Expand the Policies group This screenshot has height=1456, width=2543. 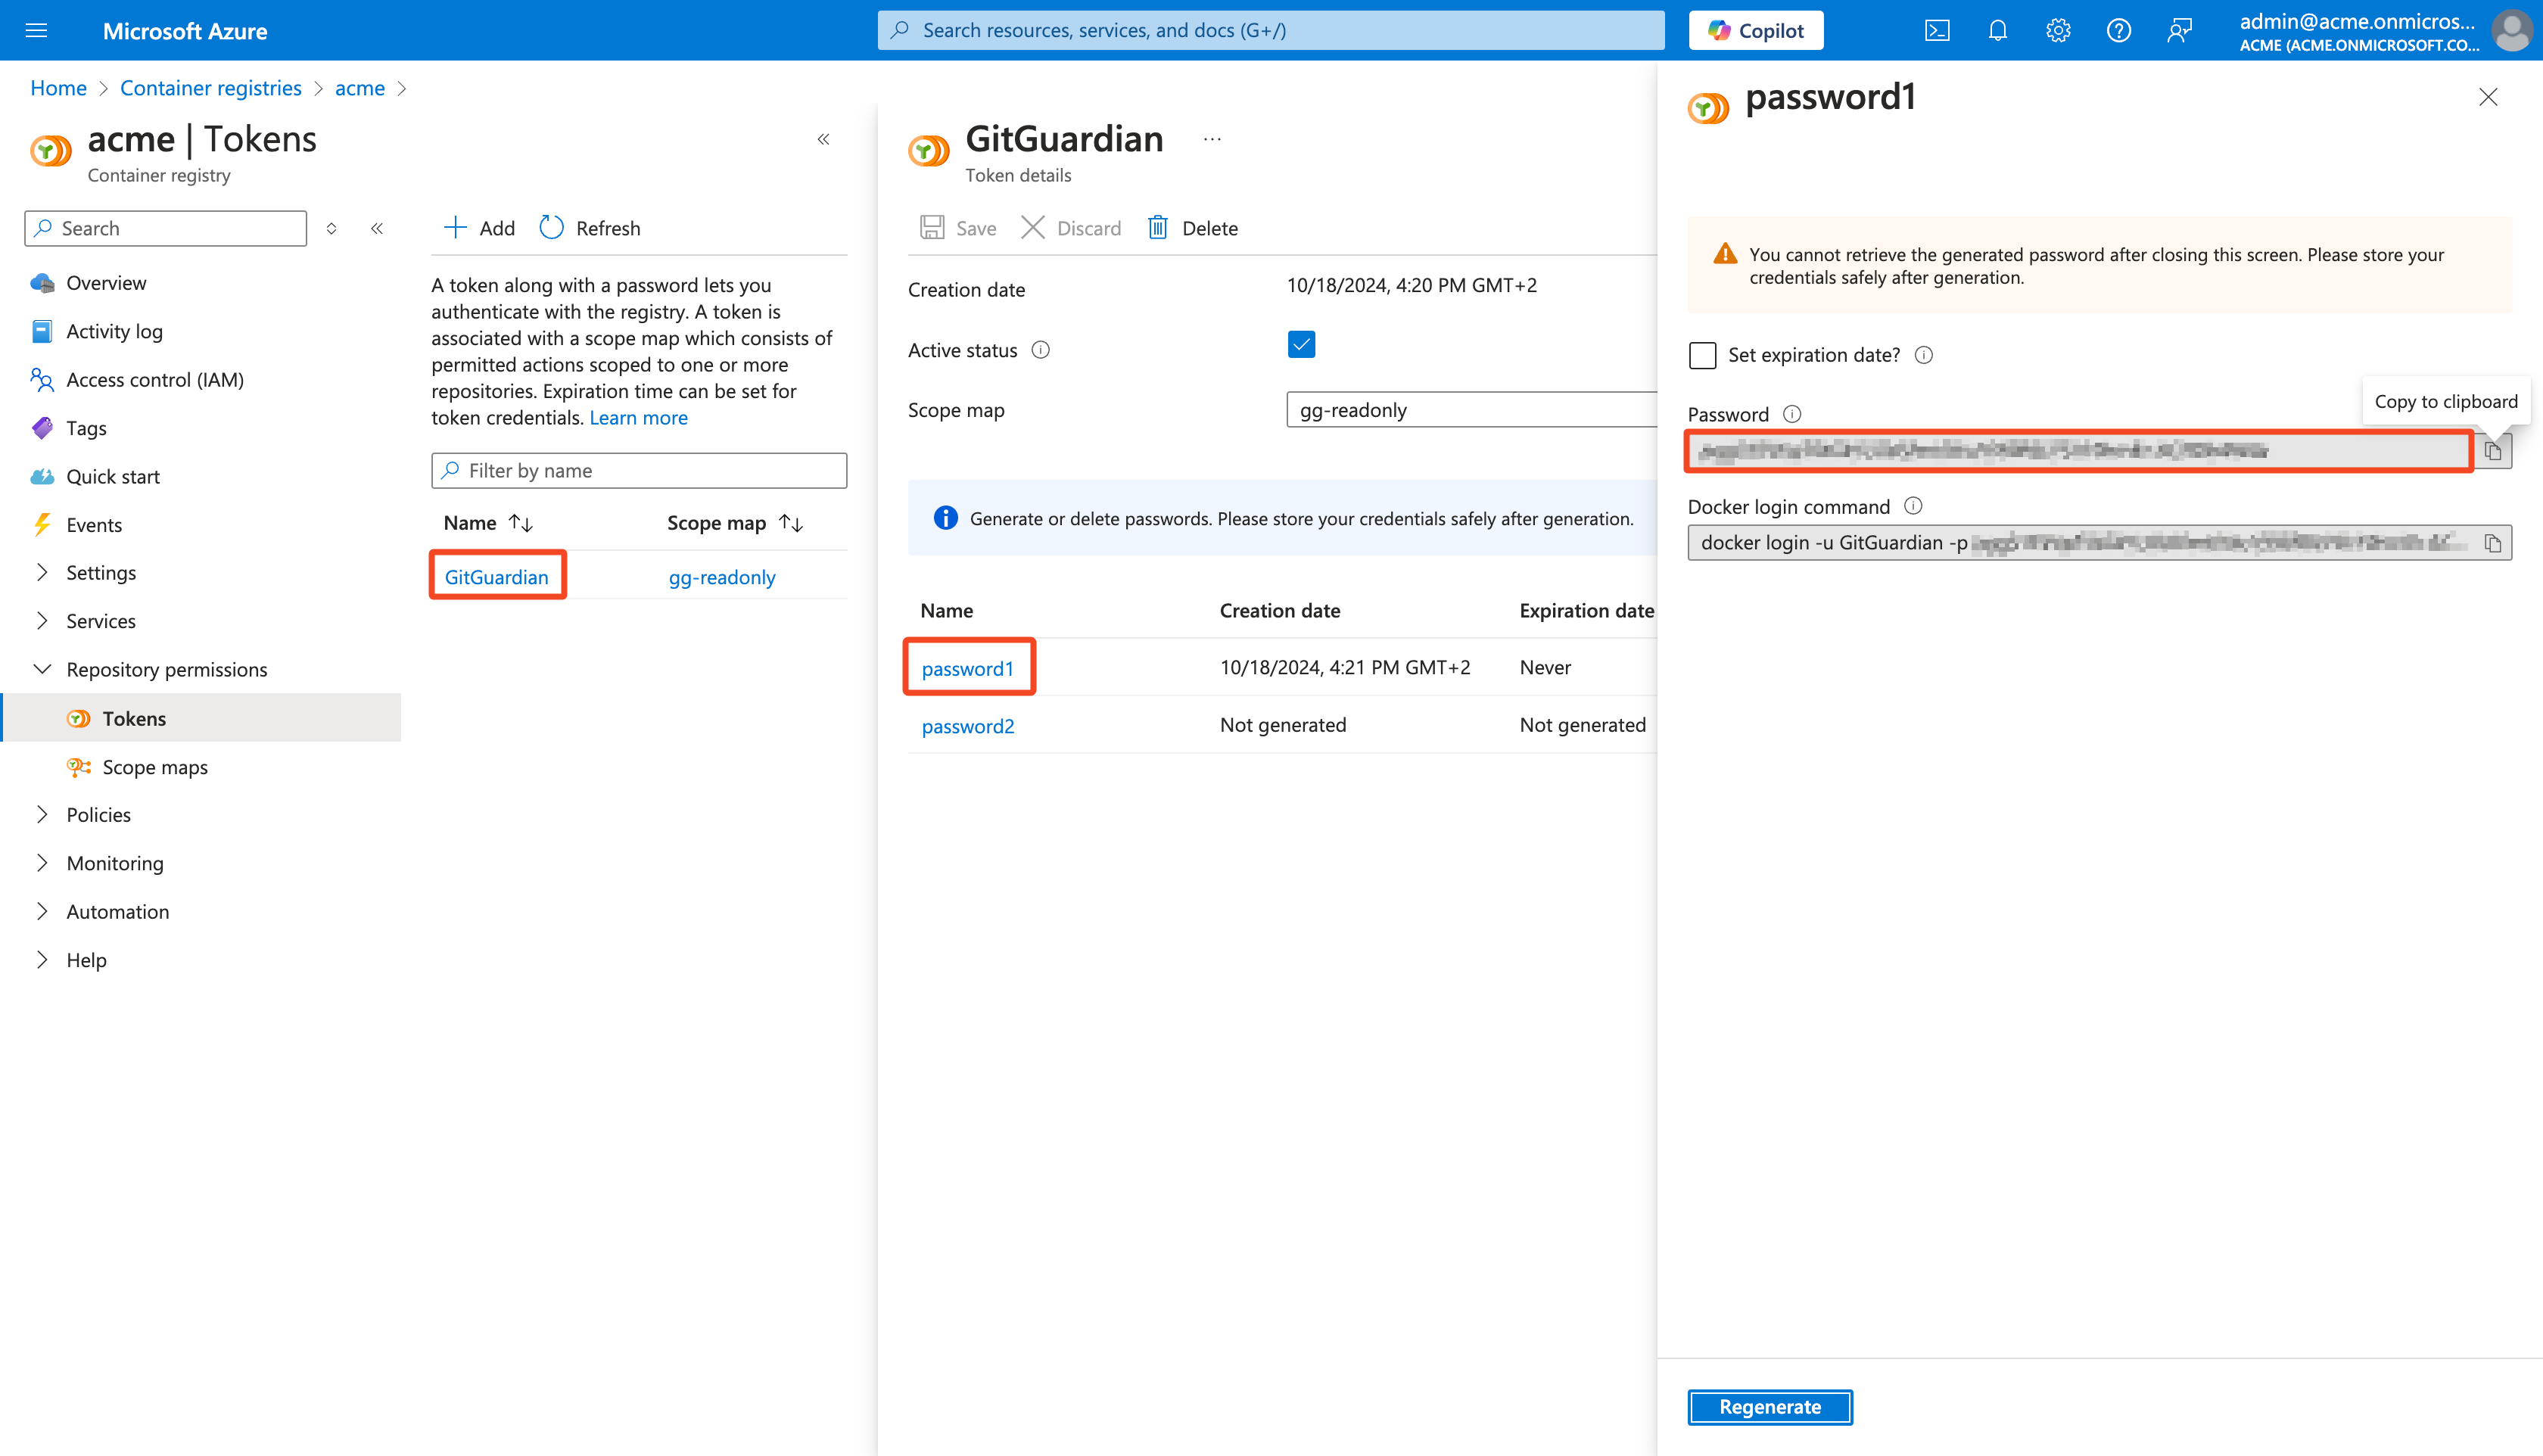tap(98, 815)
